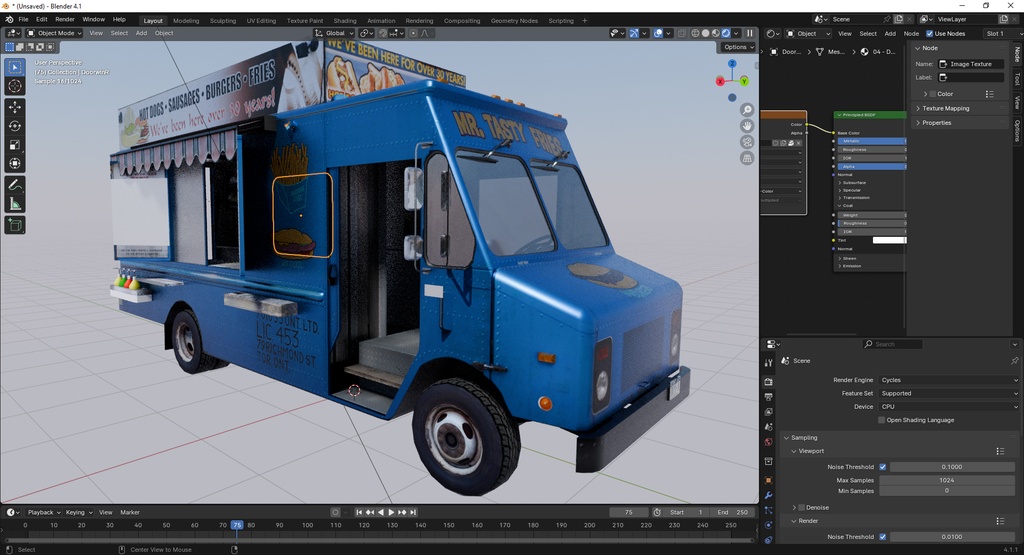
Task: Click the white Tint color swatch
Action: [x=889, y=240]
